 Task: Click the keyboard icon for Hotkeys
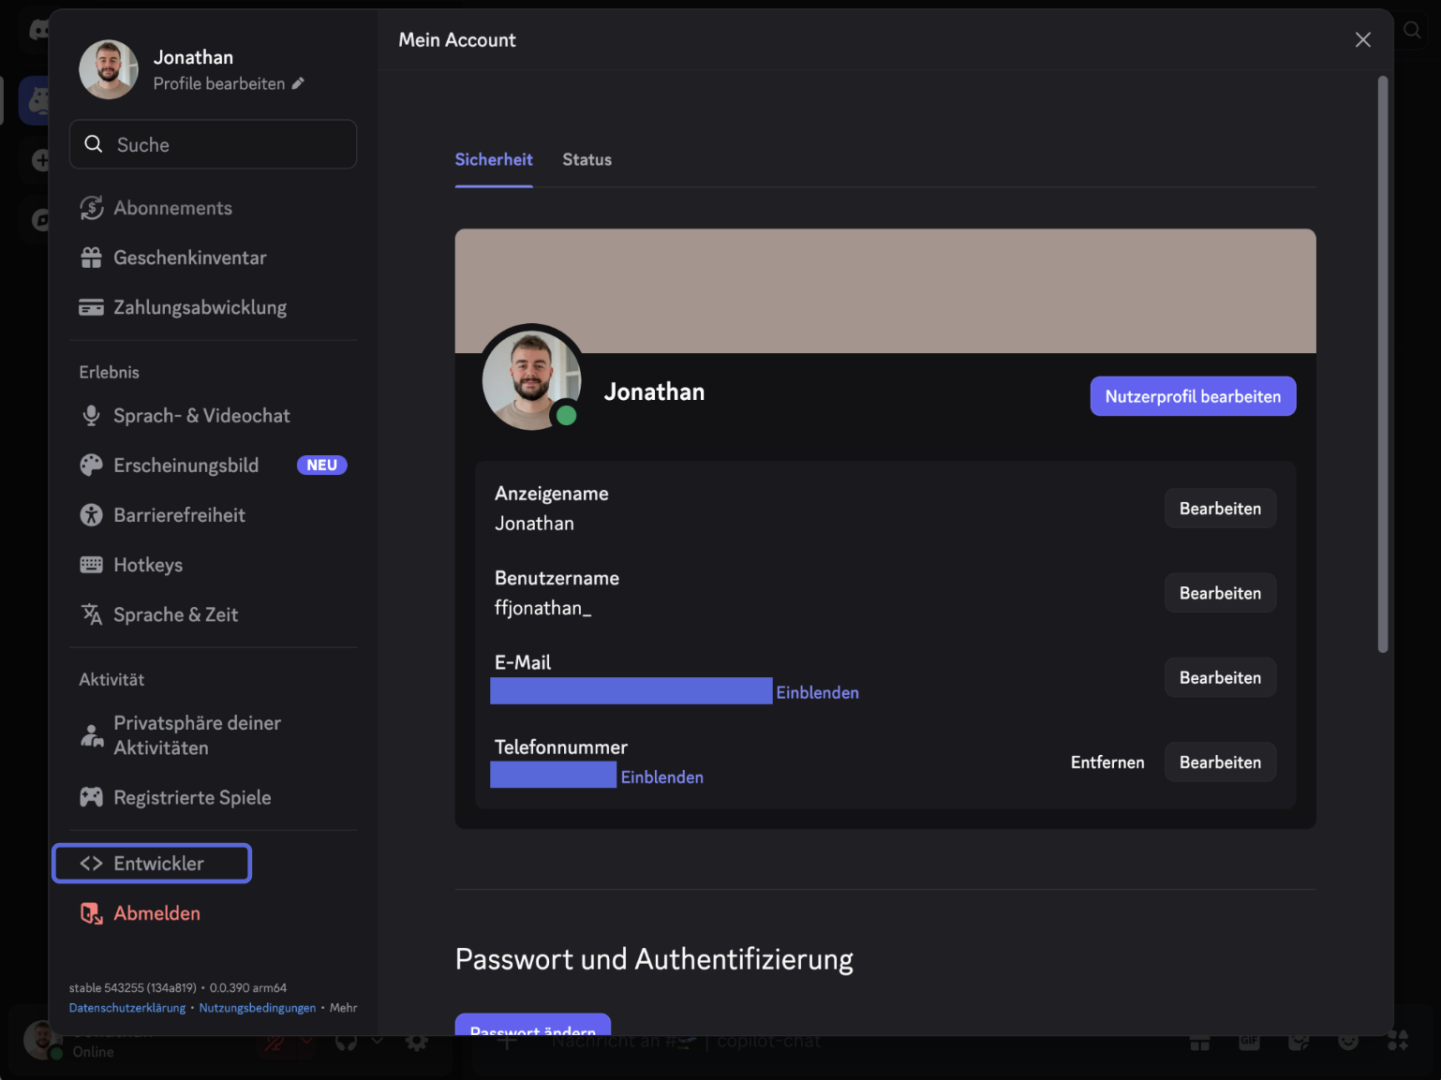tap(91, 565)
